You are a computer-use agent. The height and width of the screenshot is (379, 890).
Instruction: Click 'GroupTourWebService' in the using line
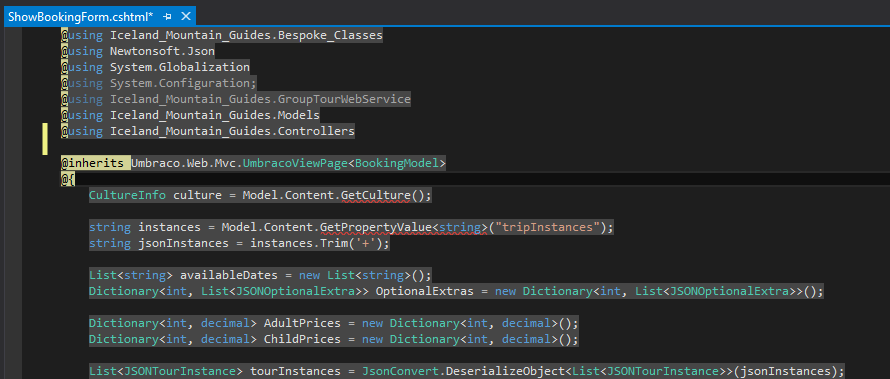tap(344, 99)
